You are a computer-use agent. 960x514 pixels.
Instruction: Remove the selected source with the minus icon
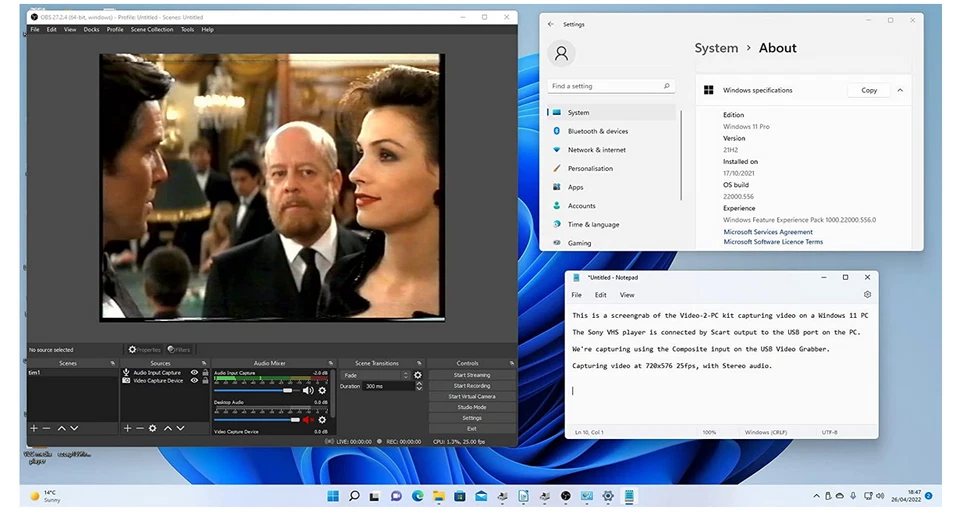click(140, 428)
